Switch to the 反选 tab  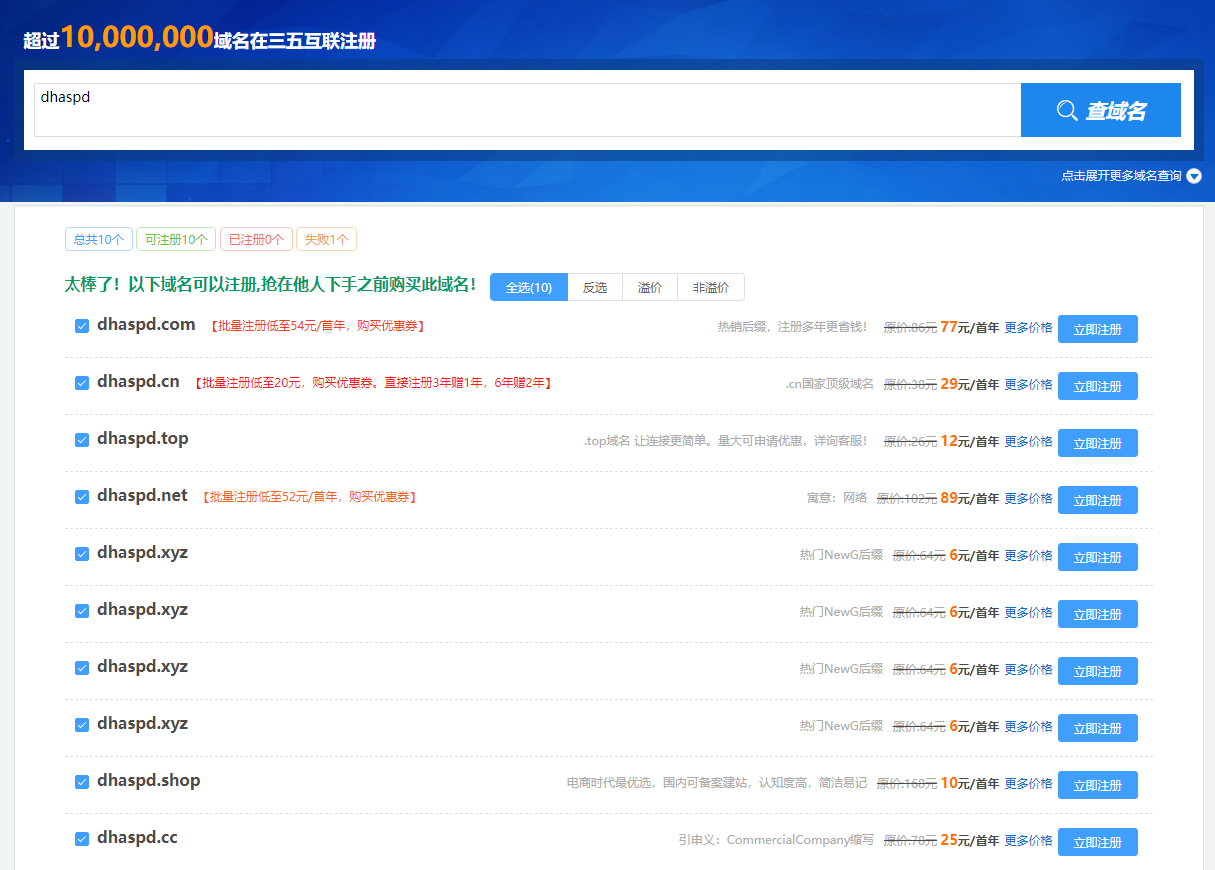(x=595, y=287)
